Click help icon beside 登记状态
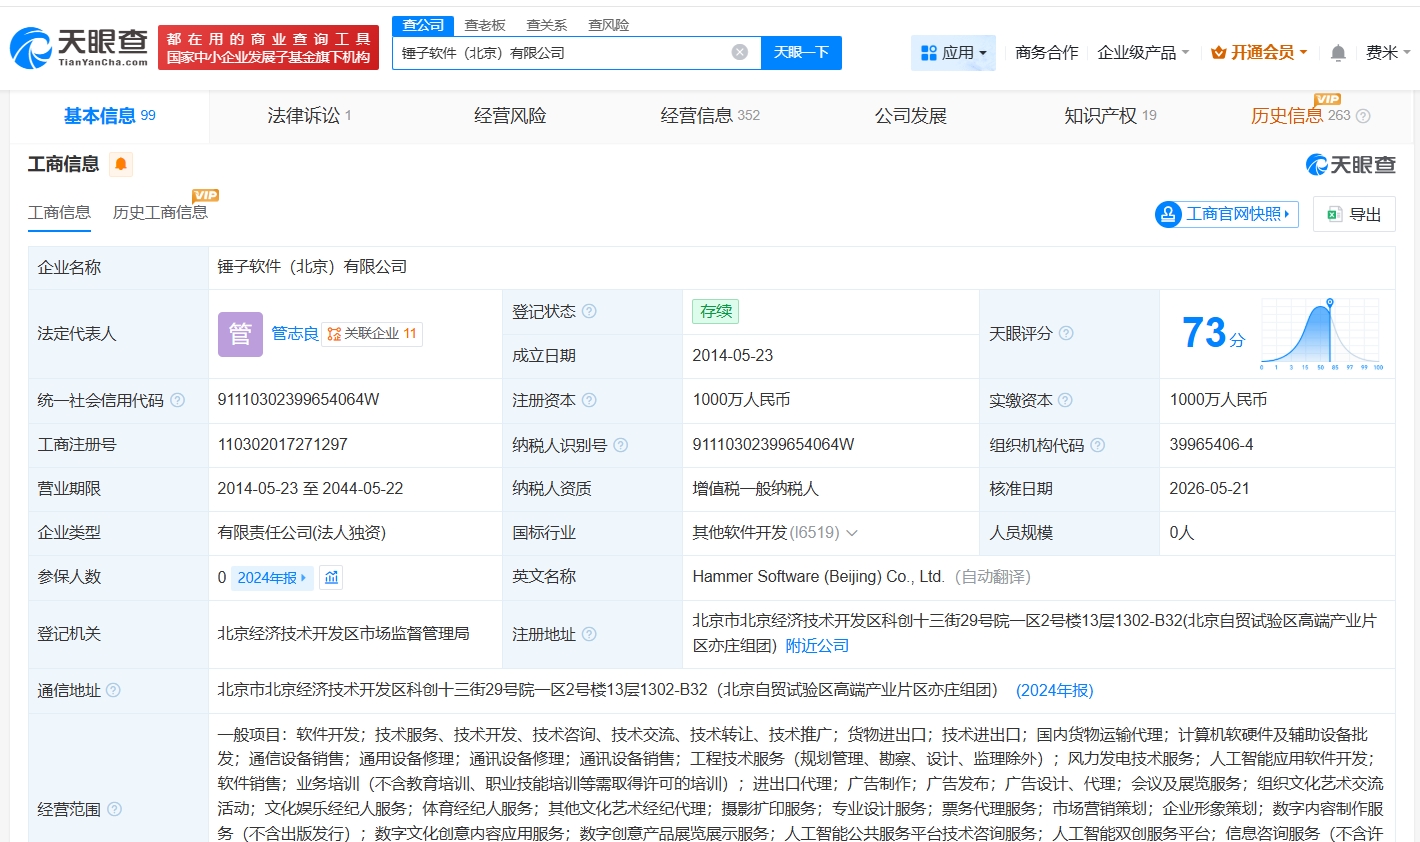 pyautogui.click(x=589, y=311)
